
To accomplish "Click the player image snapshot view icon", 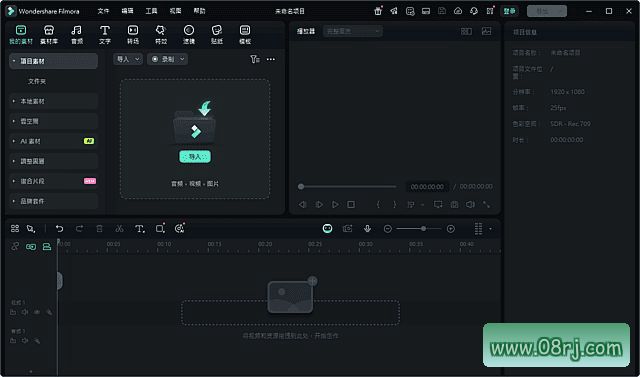I will coord(487,31).
